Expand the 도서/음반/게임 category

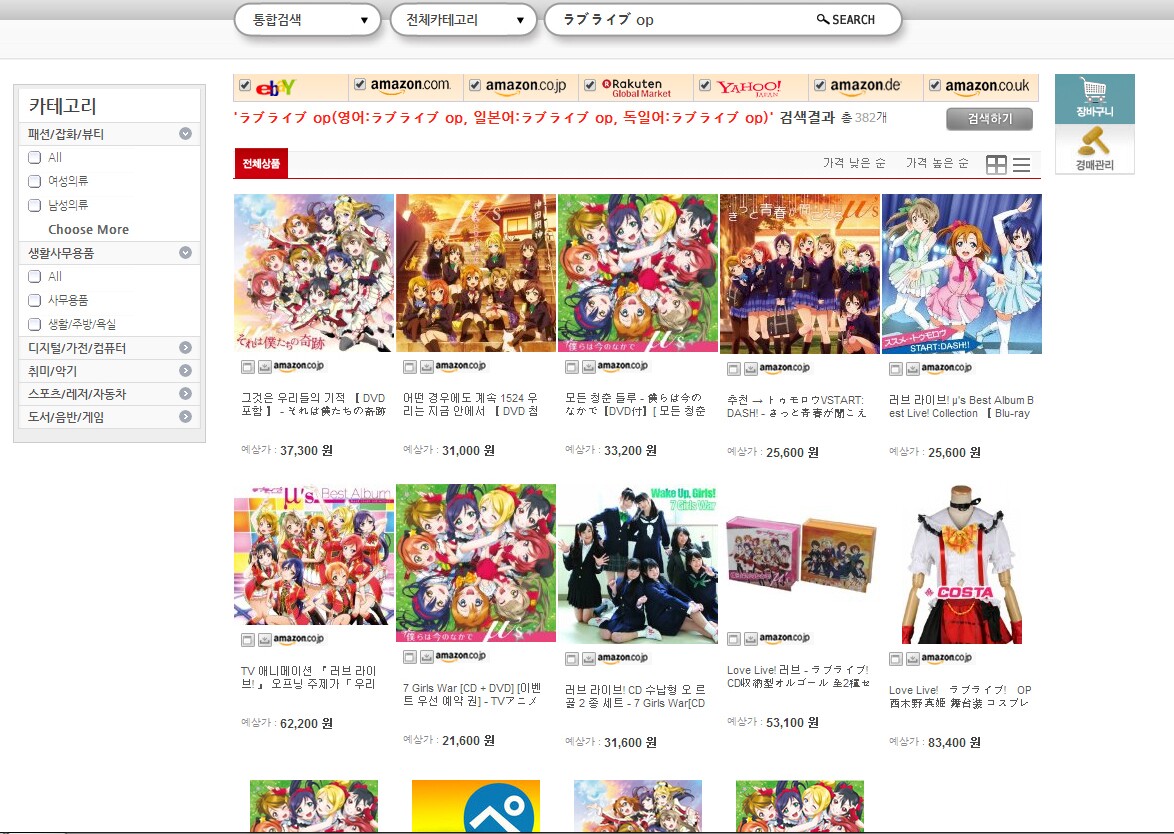[x=186, y=417]
